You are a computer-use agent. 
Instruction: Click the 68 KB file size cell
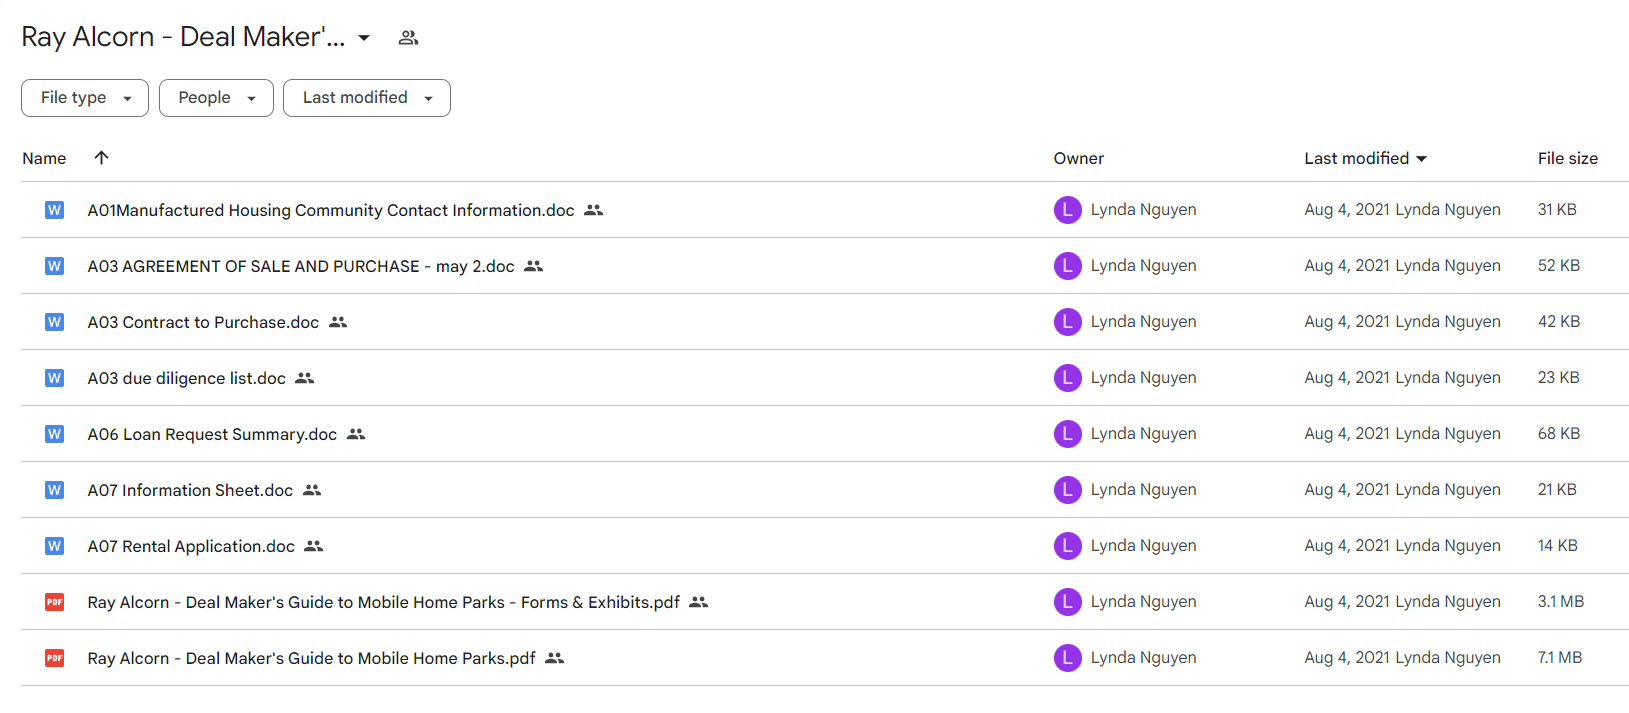pos(1559,434)
